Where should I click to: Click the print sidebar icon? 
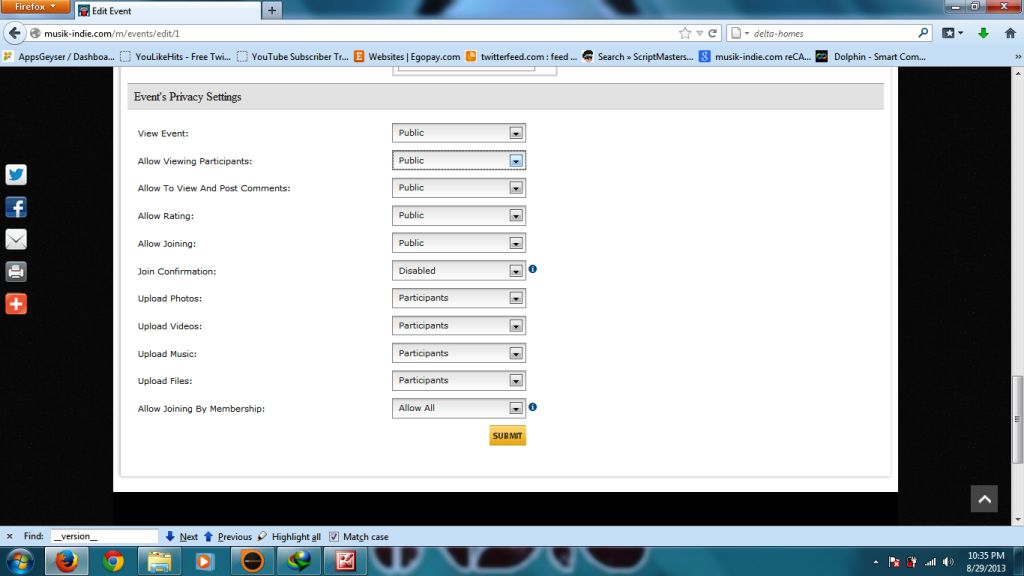[16, 272]
